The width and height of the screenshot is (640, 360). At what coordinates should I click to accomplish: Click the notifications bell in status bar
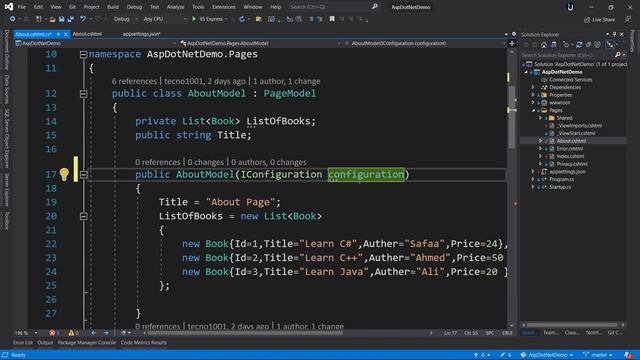(627, 355)
